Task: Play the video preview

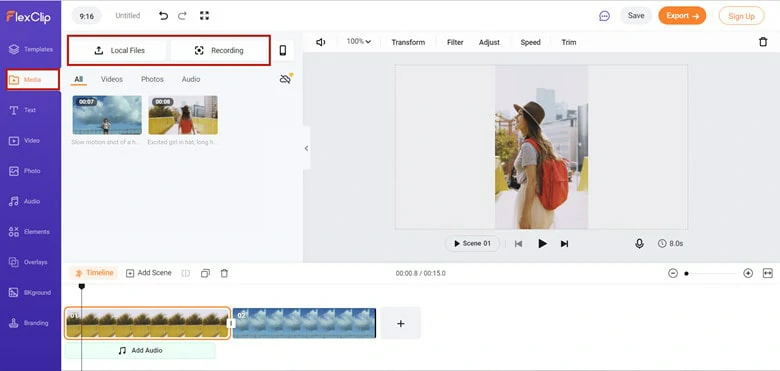Action: pos(542,244)
